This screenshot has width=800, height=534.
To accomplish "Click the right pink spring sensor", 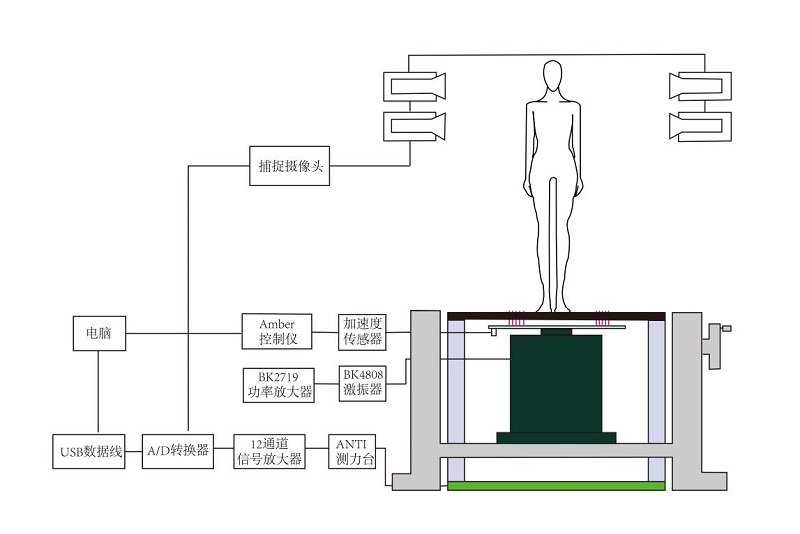I will 602,318.
